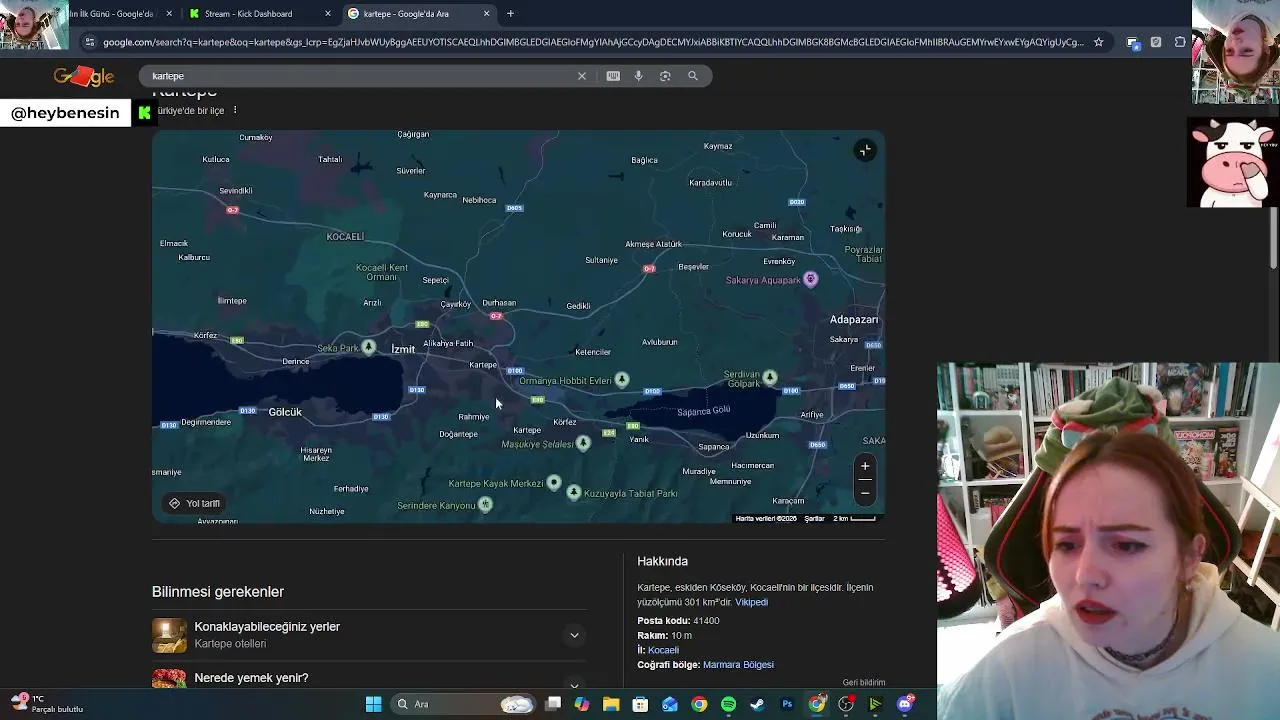Click the magnifier search button
The image size is (1280, 720).
point(692,76)
